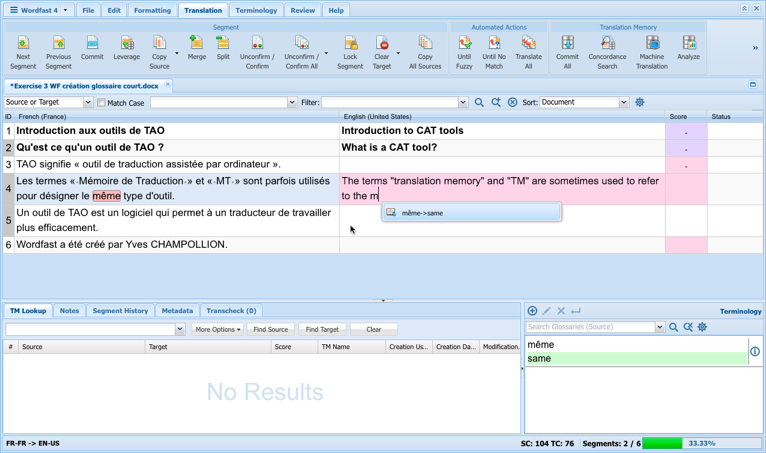This screenshot has width=766, height=453.
Task: Open the Search Glossaries dropdown arrow
Action: (660, 327)
